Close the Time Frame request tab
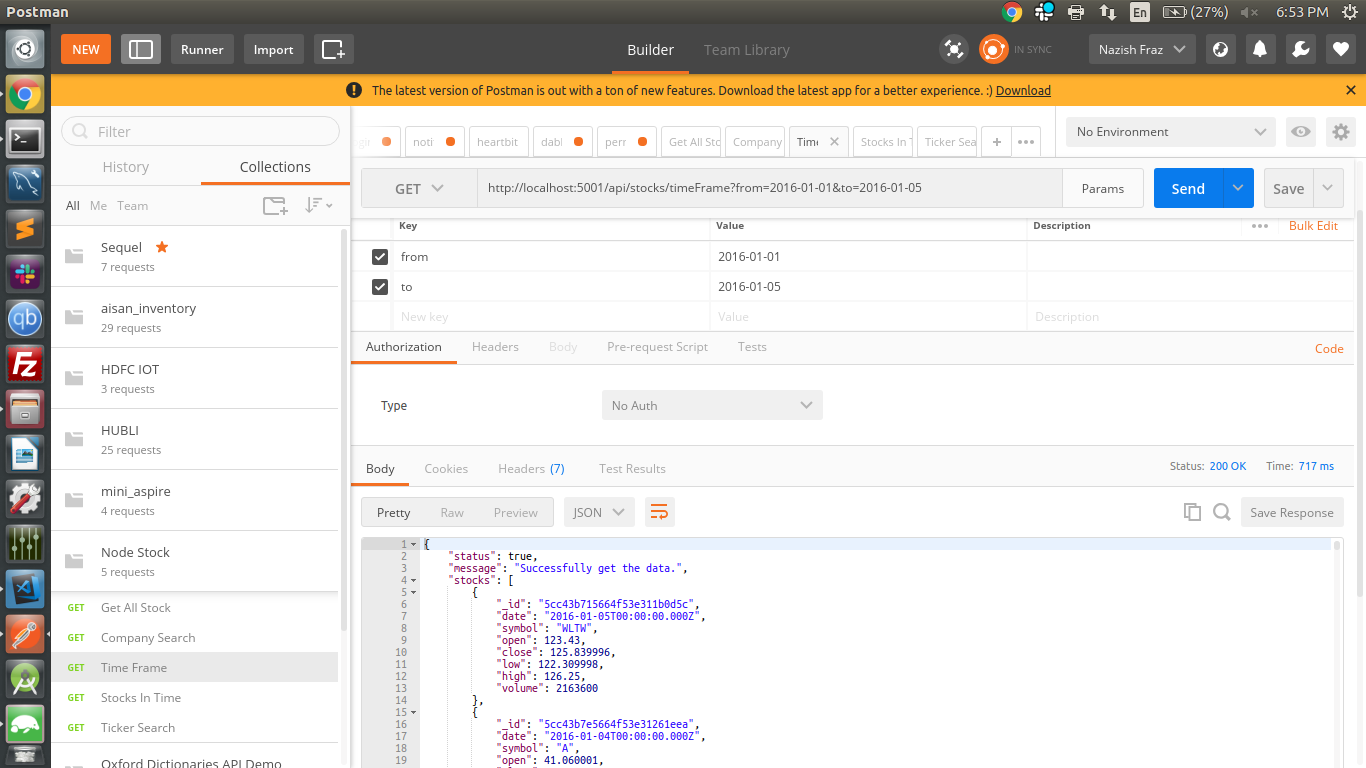Viewport: 1366px width, 768px height. click(x=836, y=142)
